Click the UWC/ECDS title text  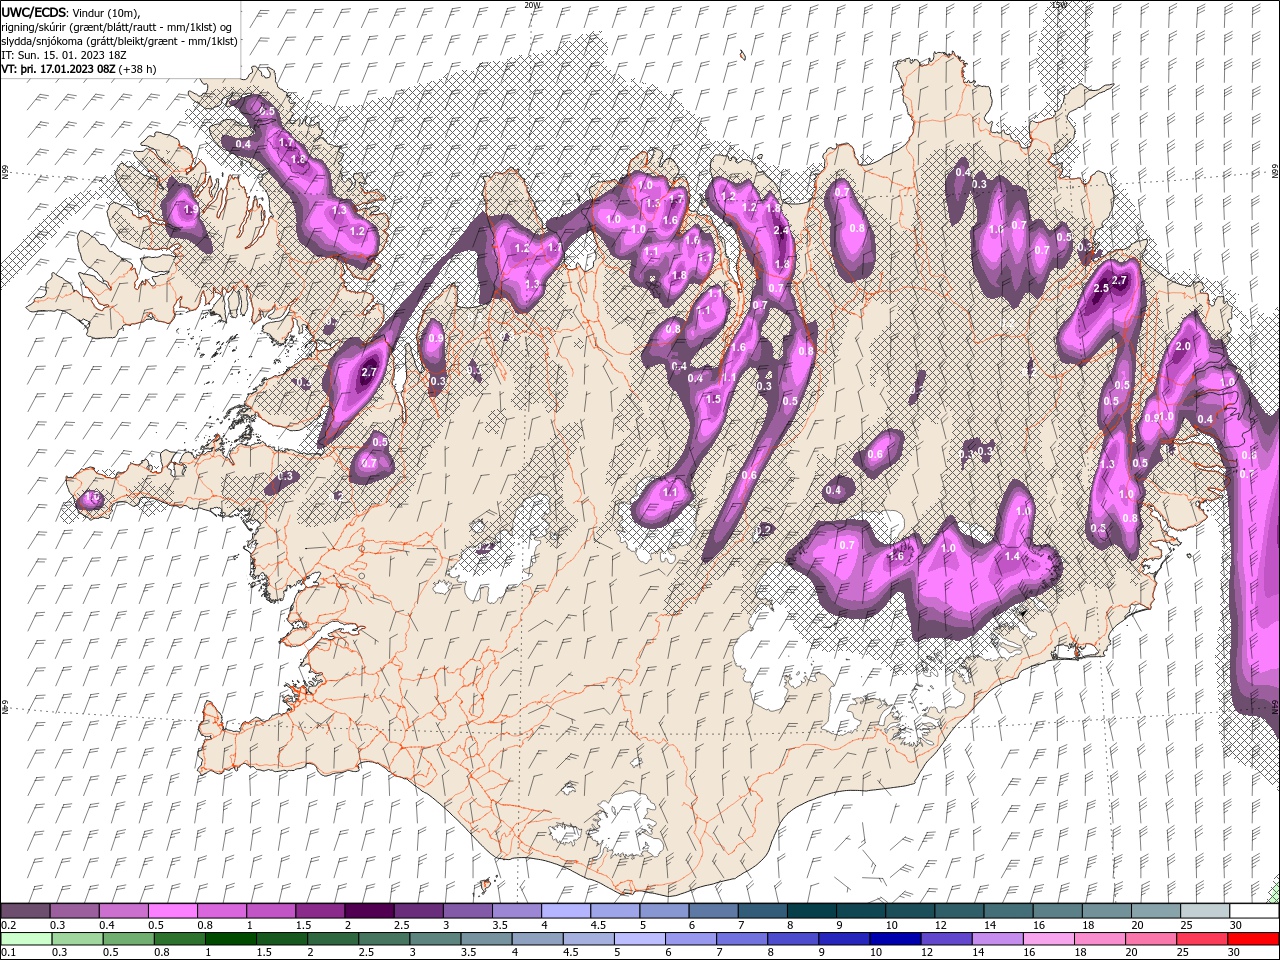pyautogui.click(x=33, y=12)
